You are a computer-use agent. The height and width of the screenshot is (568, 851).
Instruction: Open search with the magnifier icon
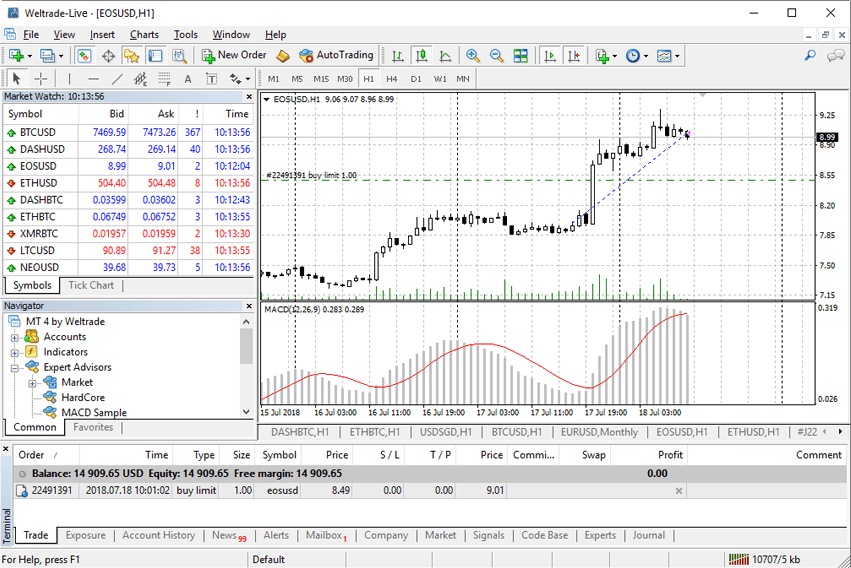point(810,56)
